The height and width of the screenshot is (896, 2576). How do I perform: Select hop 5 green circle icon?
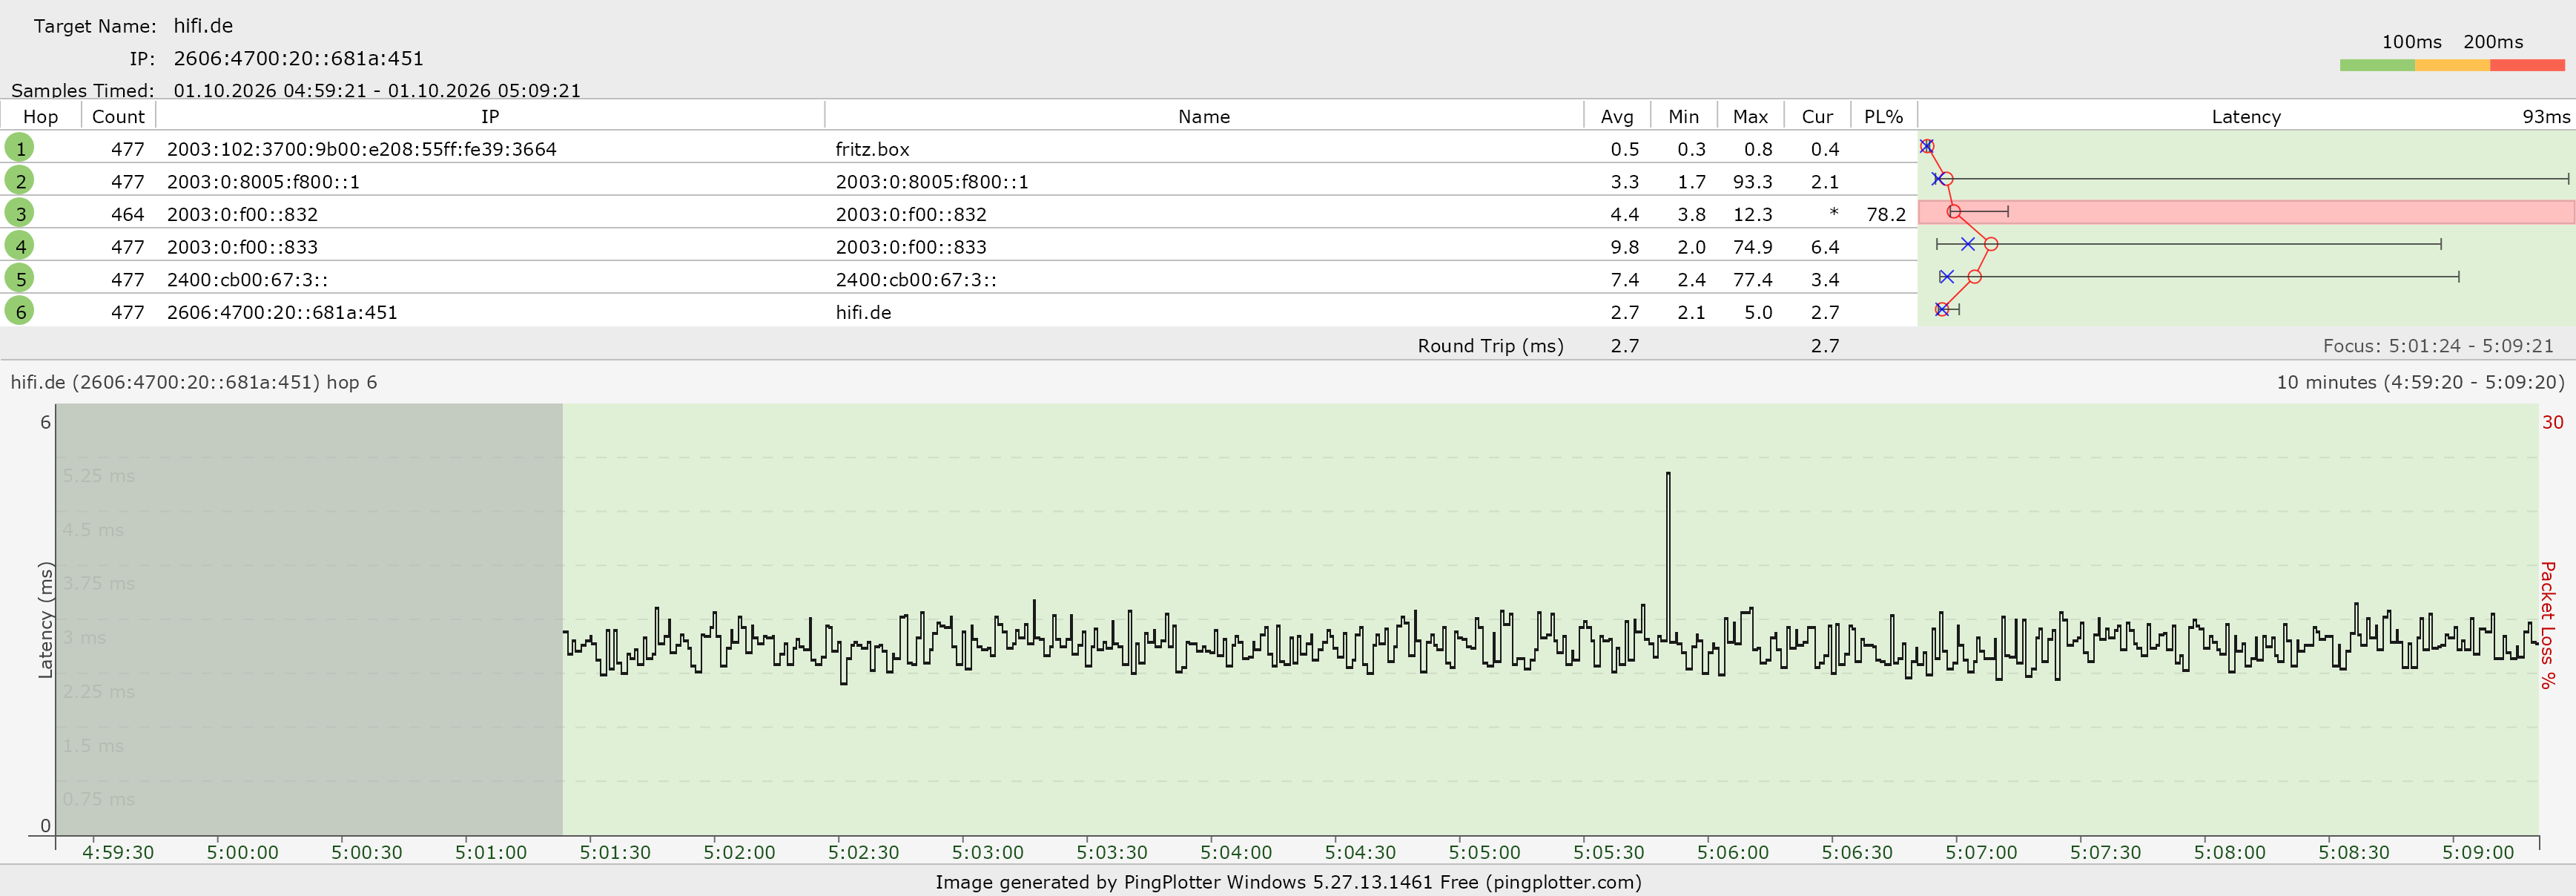click(20, 279)
